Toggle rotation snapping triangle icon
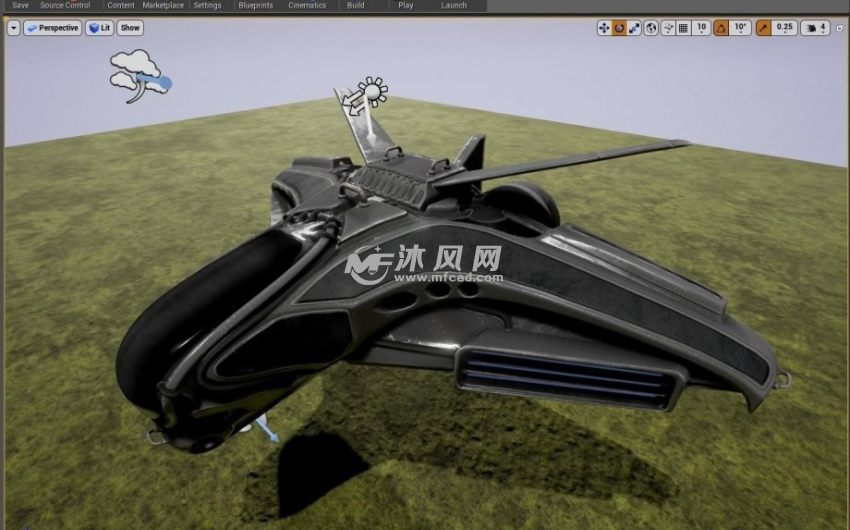Image resolution: width=850 pixels, height=530 pixels. point(721,28)
